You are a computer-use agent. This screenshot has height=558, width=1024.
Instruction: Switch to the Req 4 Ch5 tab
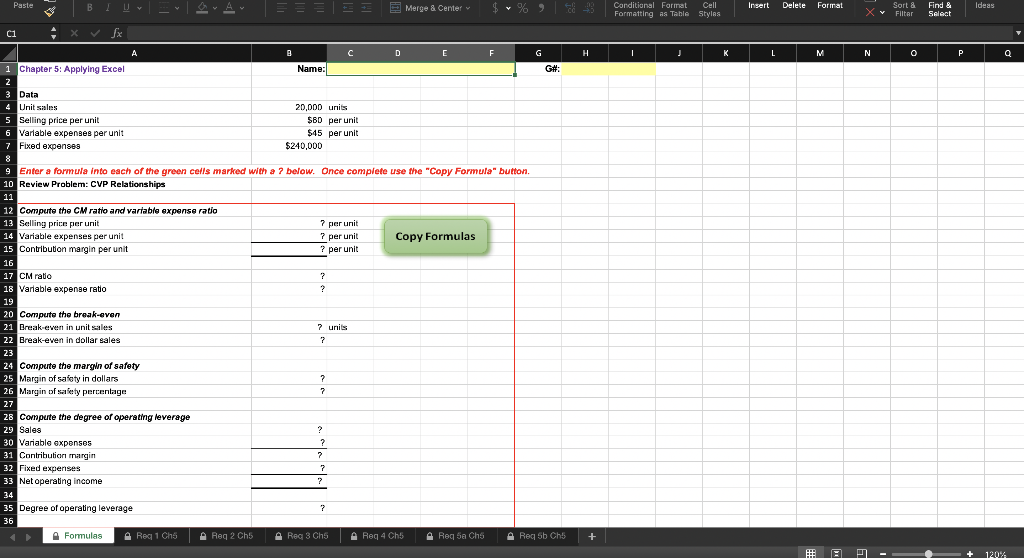coord(377,536)
